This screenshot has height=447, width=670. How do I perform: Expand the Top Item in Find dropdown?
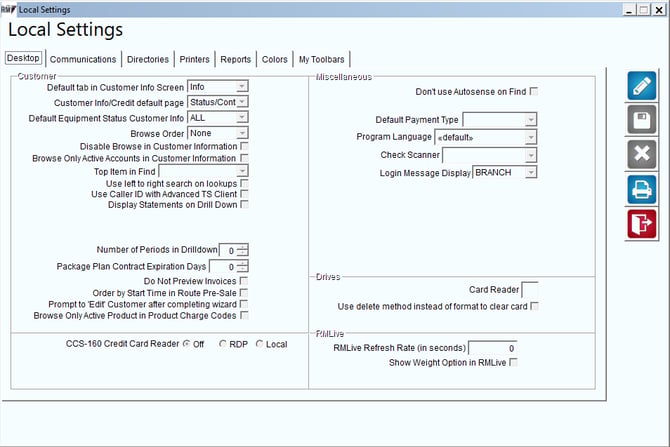(242, 171)
